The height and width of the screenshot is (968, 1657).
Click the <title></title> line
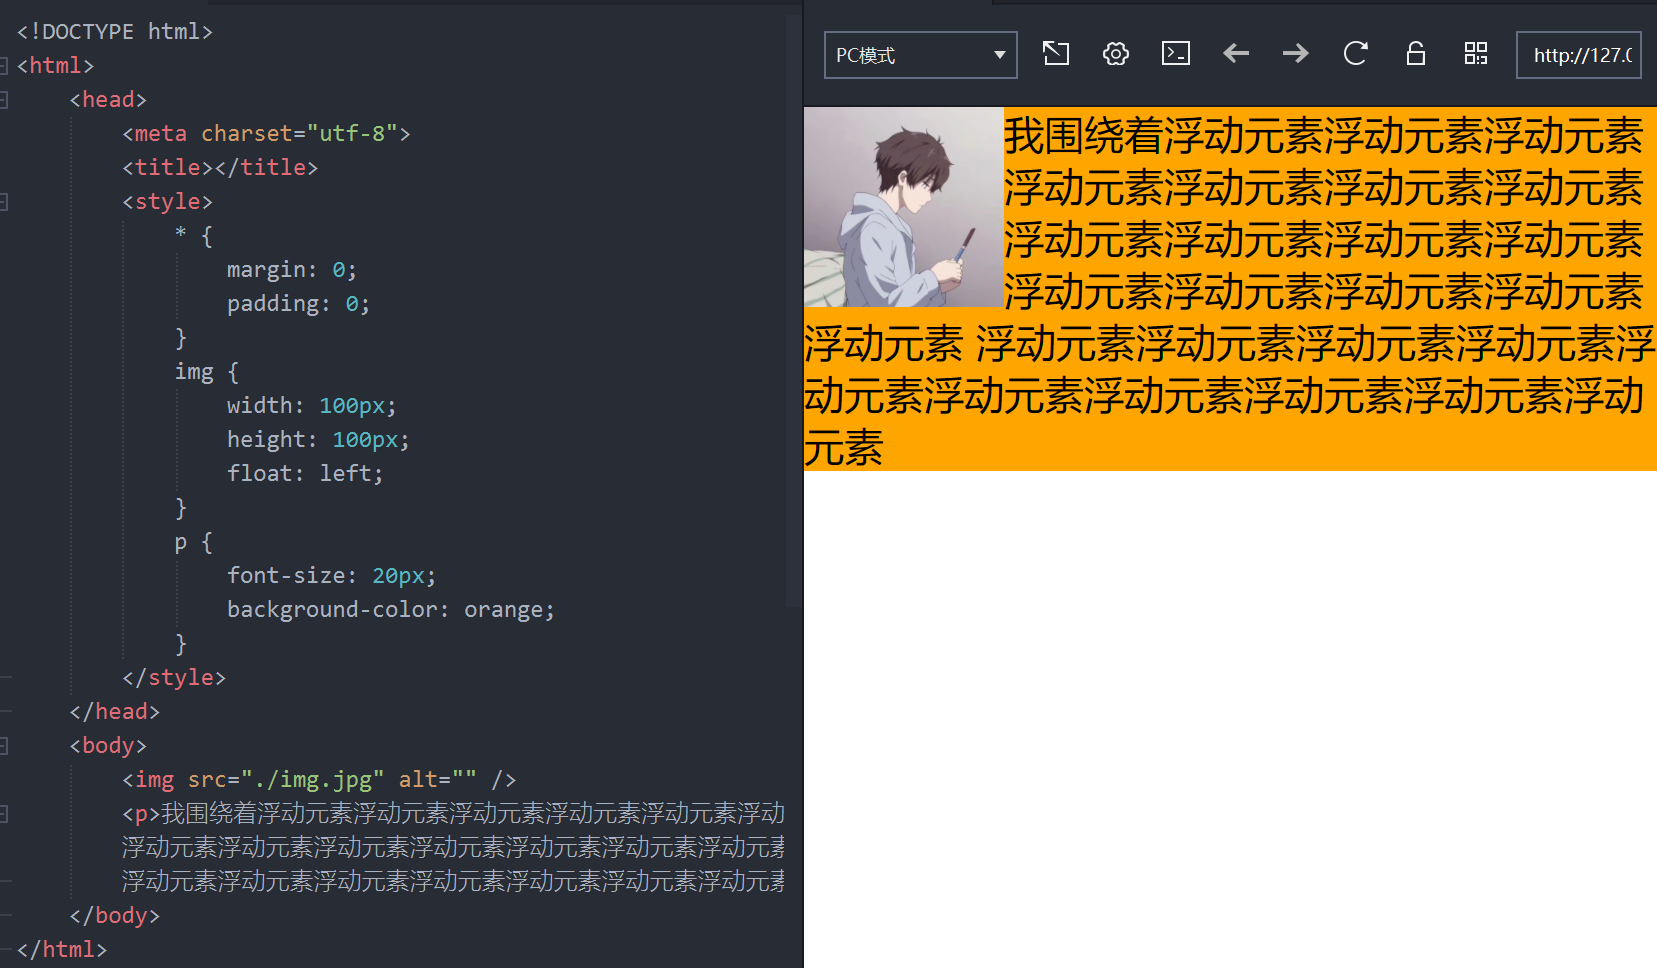tap(220, 167)
